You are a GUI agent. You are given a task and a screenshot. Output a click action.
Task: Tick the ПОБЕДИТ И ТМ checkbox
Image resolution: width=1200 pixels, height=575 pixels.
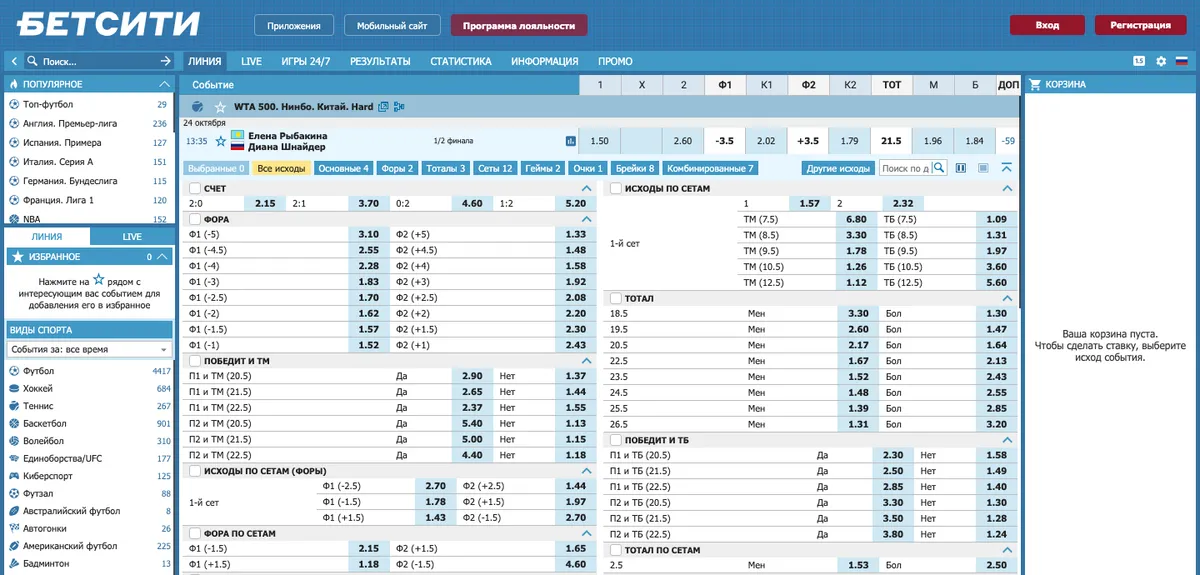pyautogui.click(x=195, y=360)
